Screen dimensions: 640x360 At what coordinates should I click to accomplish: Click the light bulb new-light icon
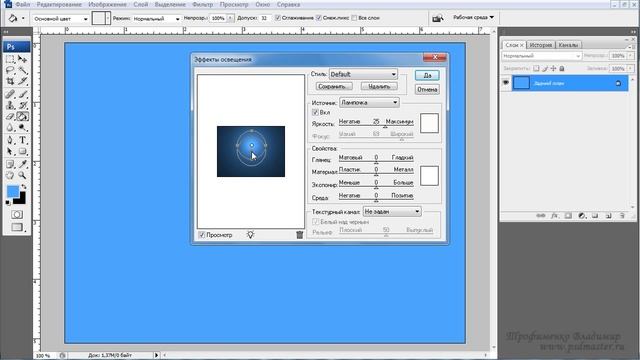[250, 235]
